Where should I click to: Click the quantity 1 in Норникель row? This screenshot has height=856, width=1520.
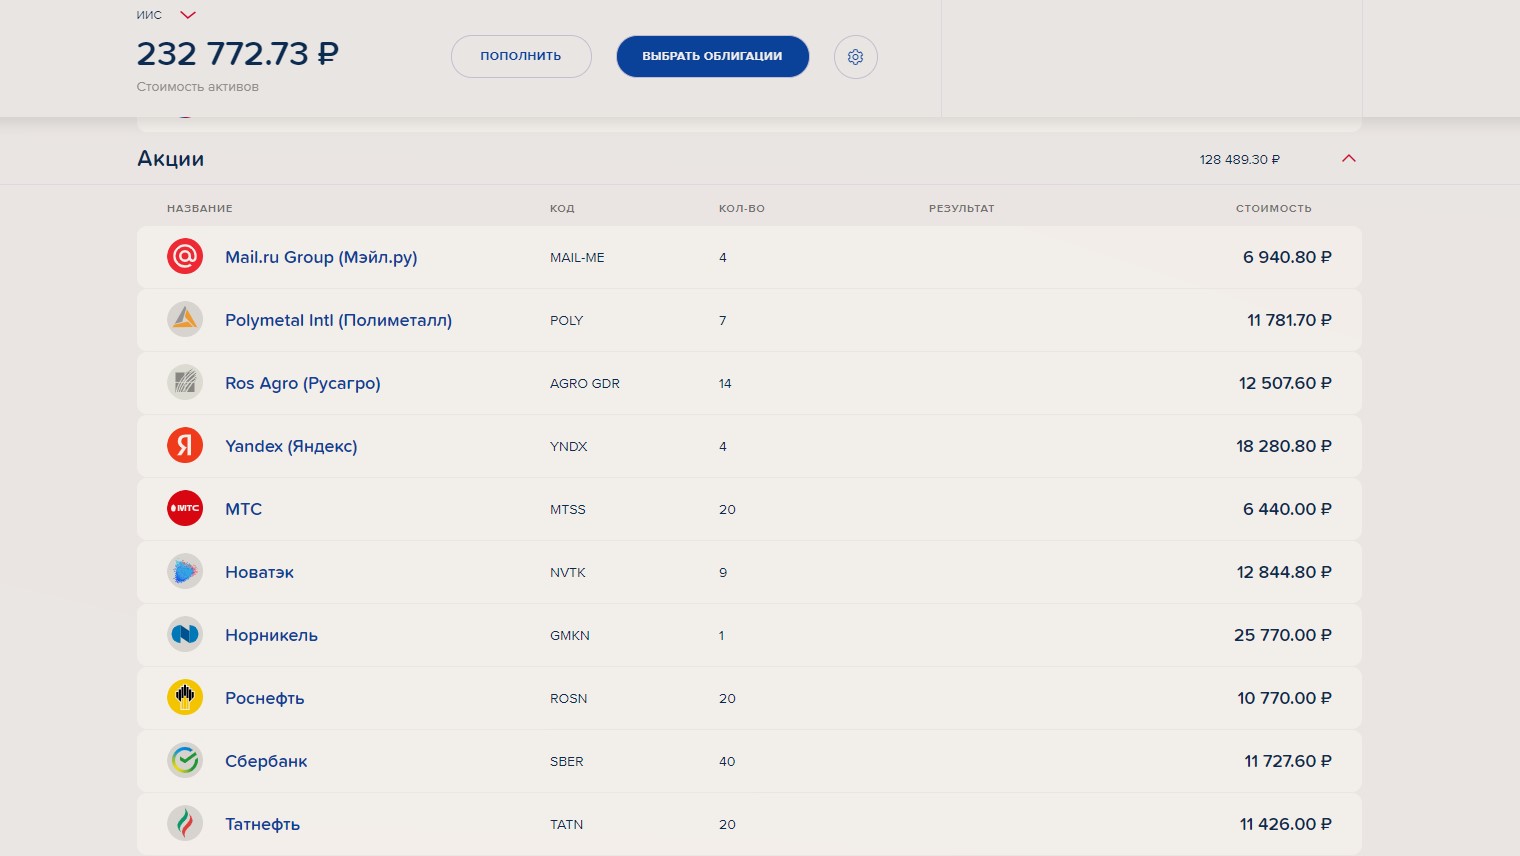721,635
